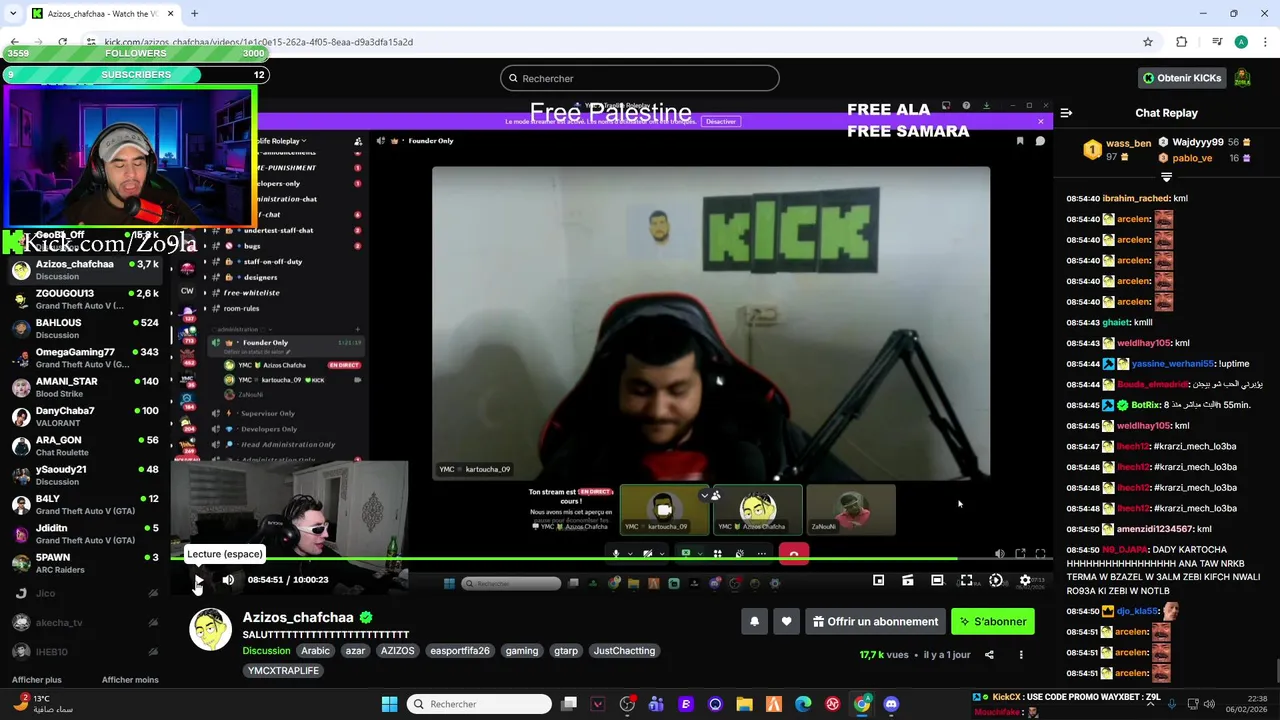
Task: Click Offrir un abonnement
Action: coord(875,622)
